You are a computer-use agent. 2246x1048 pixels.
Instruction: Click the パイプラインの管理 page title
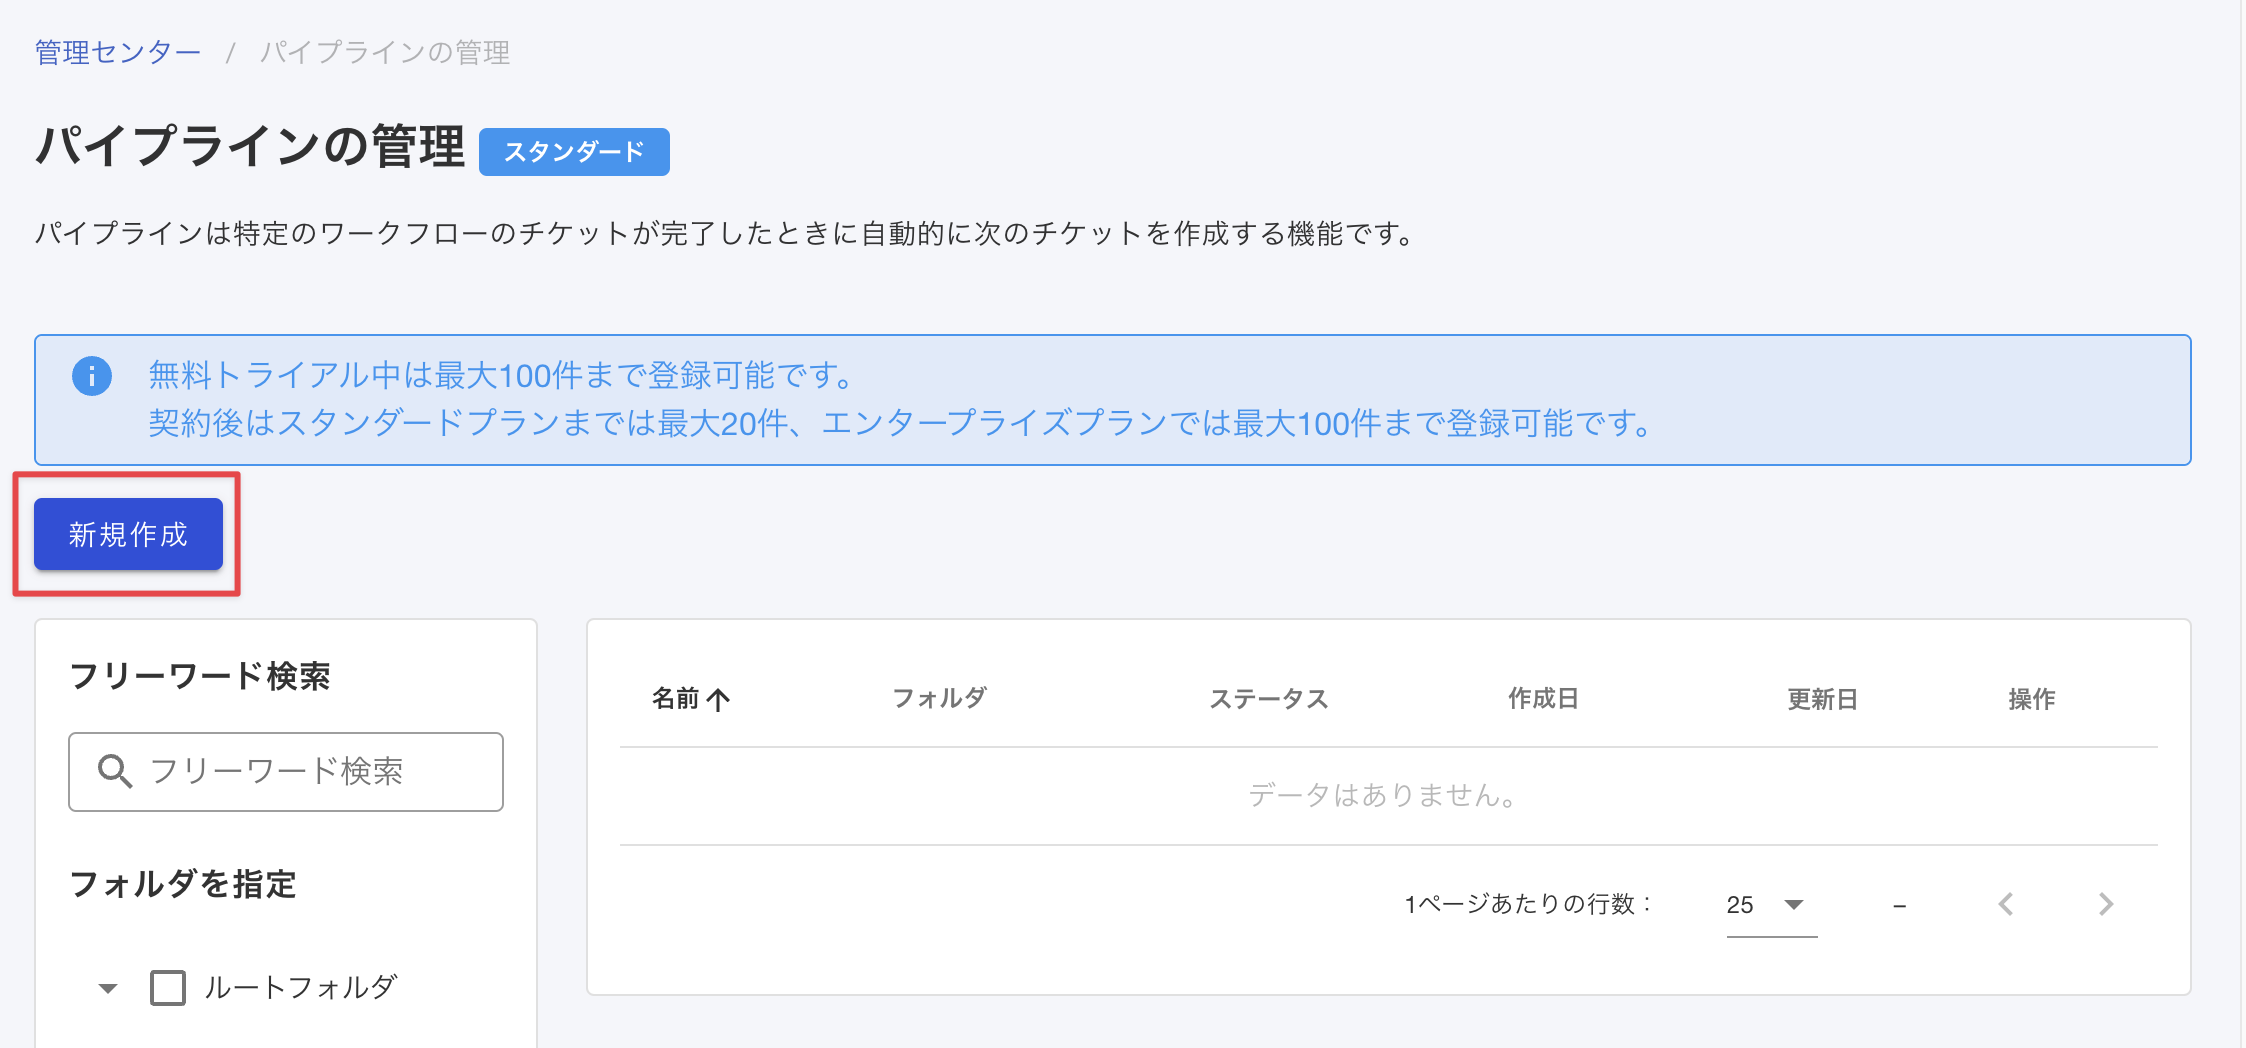[x=250, y=147]
